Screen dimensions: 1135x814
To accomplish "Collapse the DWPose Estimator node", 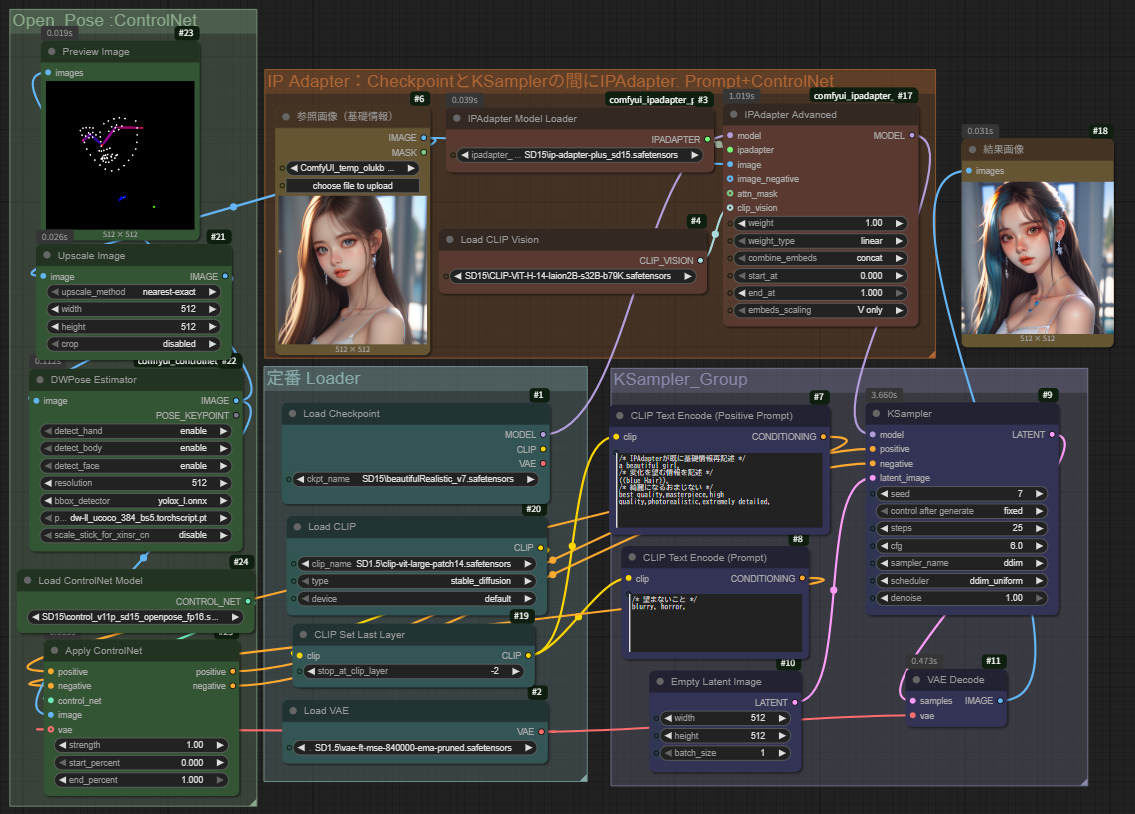I will [41, 380].
